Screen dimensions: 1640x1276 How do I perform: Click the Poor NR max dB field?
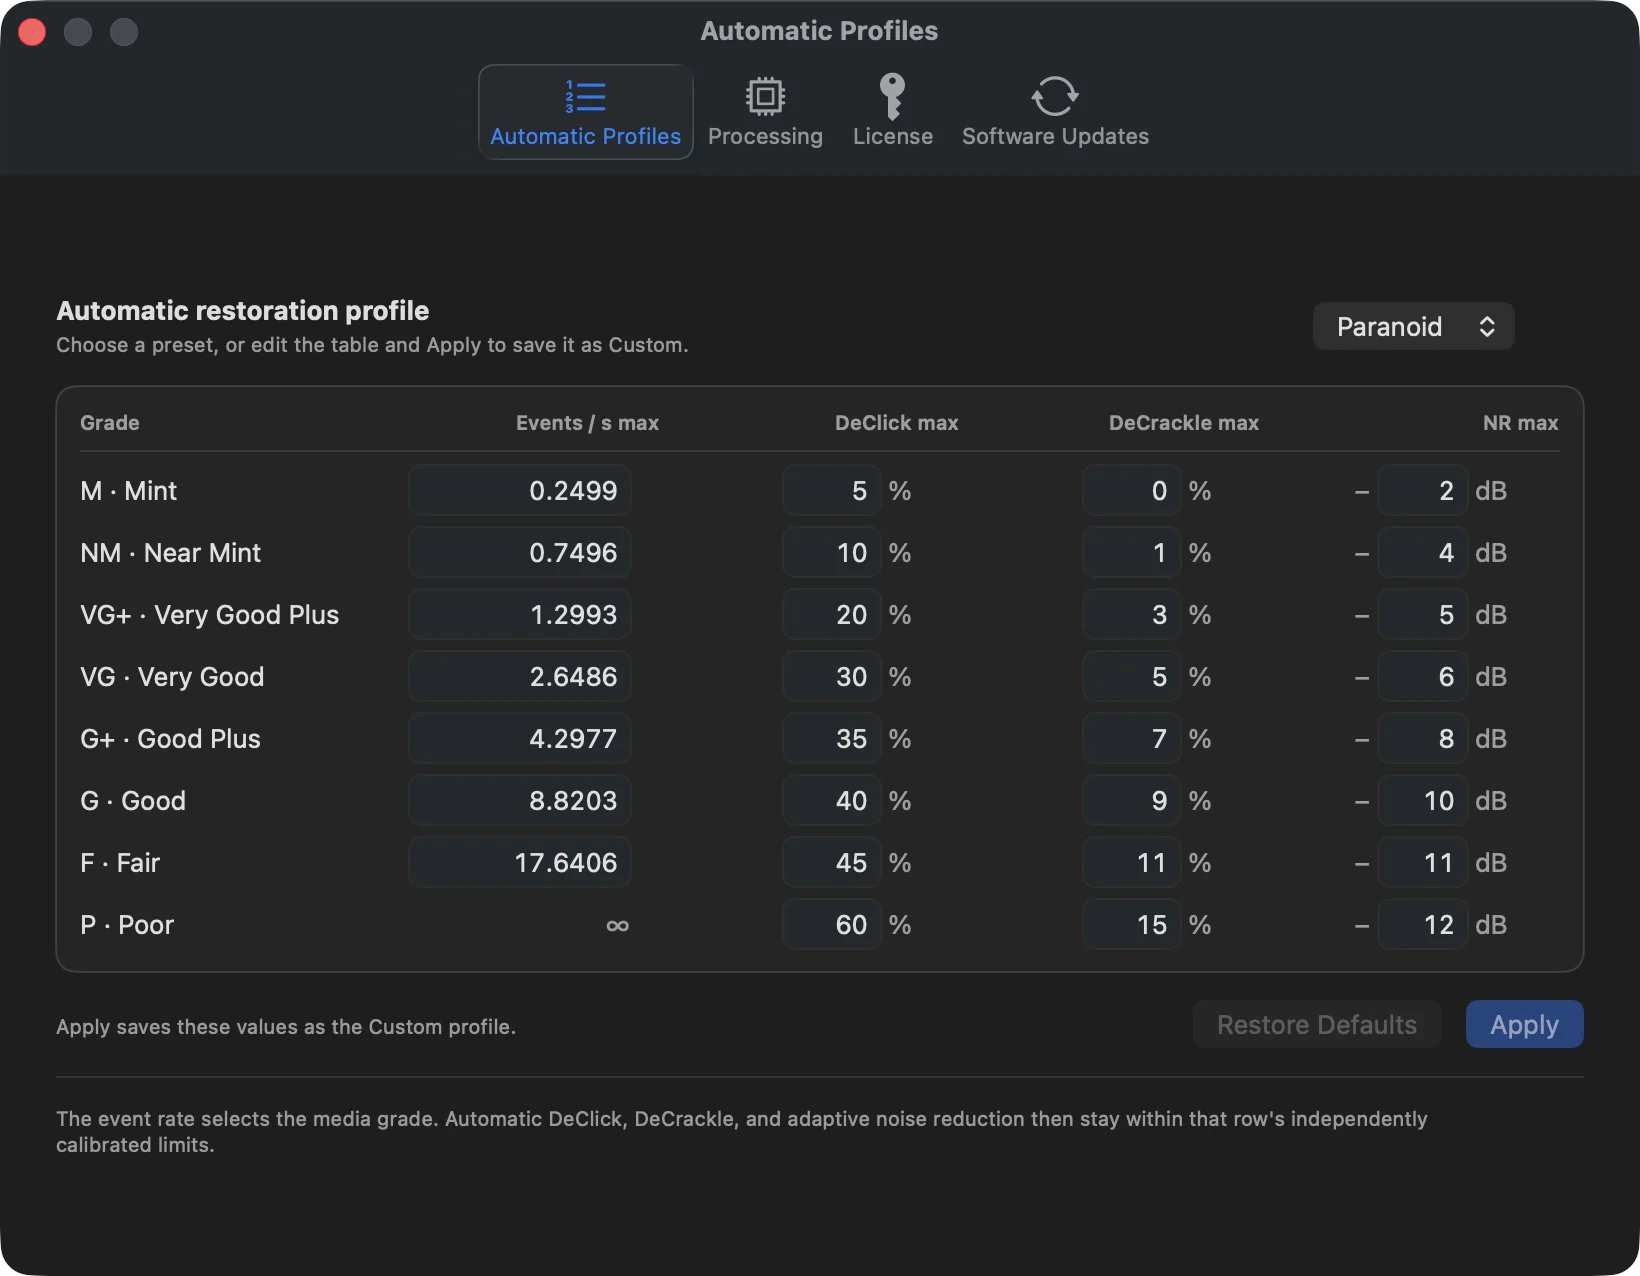coord(1422,924)
